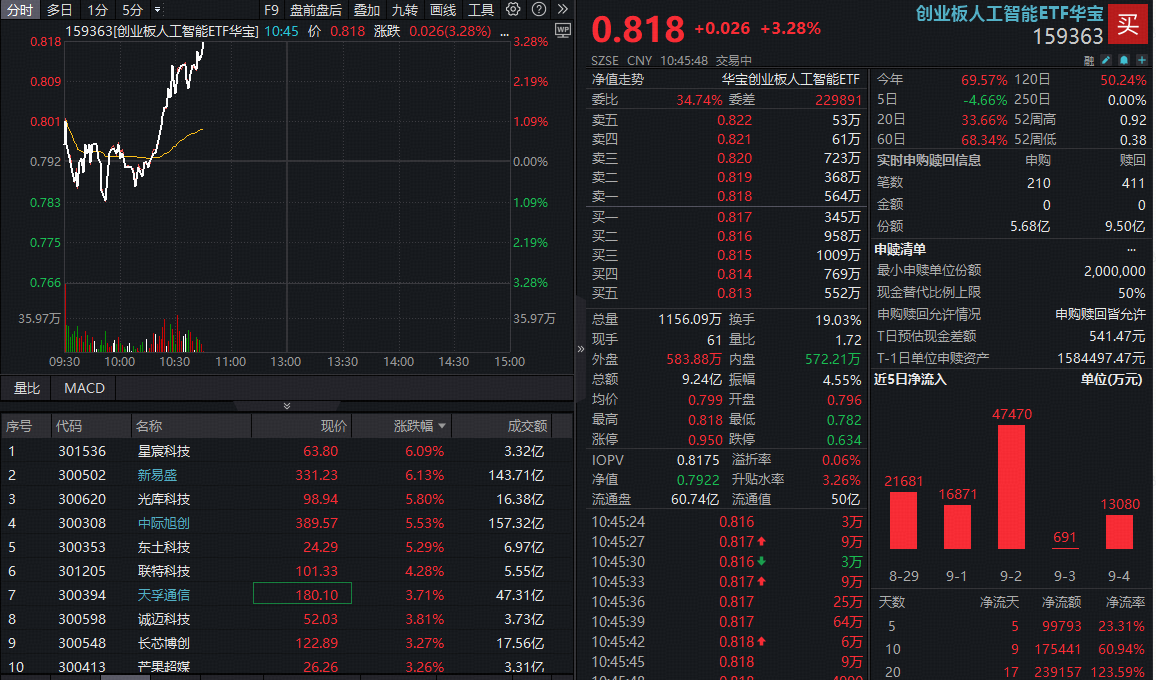Open the help question mark icon
Image resolution: width=1156 pixels, height=680 pixels.
click(540, 10)
